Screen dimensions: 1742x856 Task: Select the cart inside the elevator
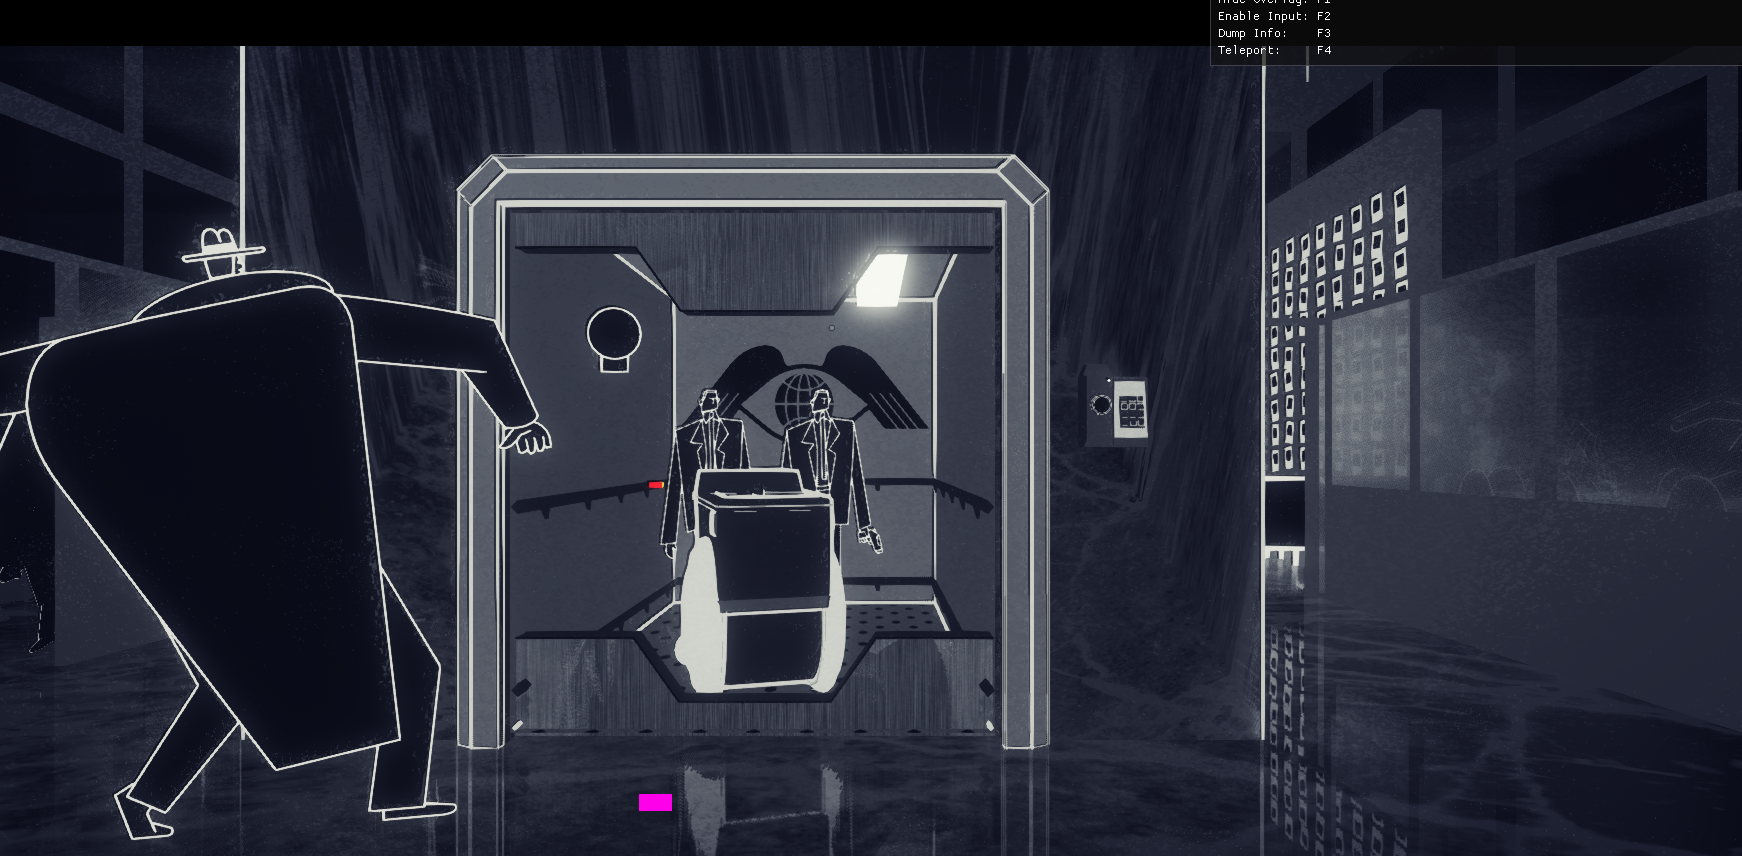pyautogui.click(x=762, y=580)
